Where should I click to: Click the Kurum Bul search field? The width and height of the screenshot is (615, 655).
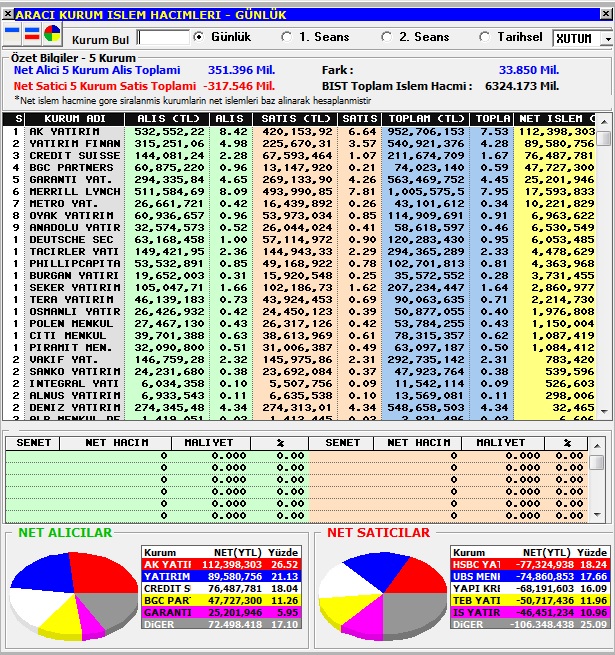coord(163,38)
